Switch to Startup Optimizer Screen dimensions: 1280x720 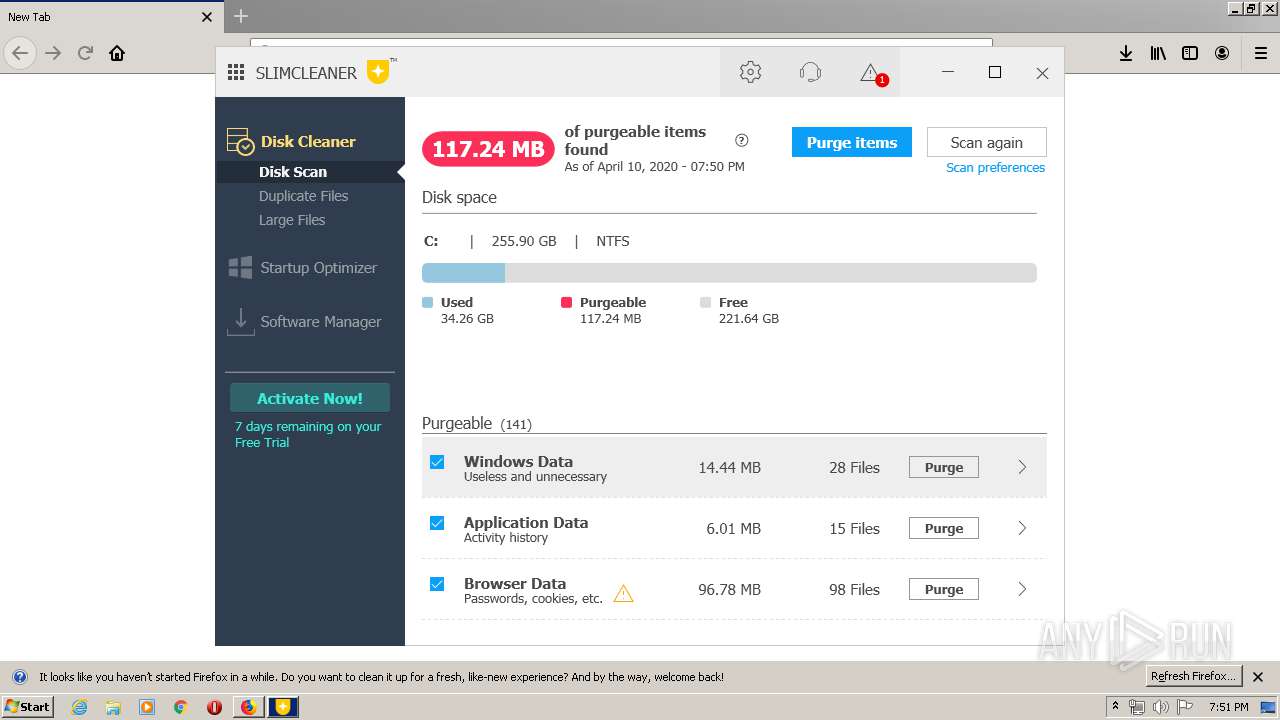pyautogui.click(x=318, y=268)
